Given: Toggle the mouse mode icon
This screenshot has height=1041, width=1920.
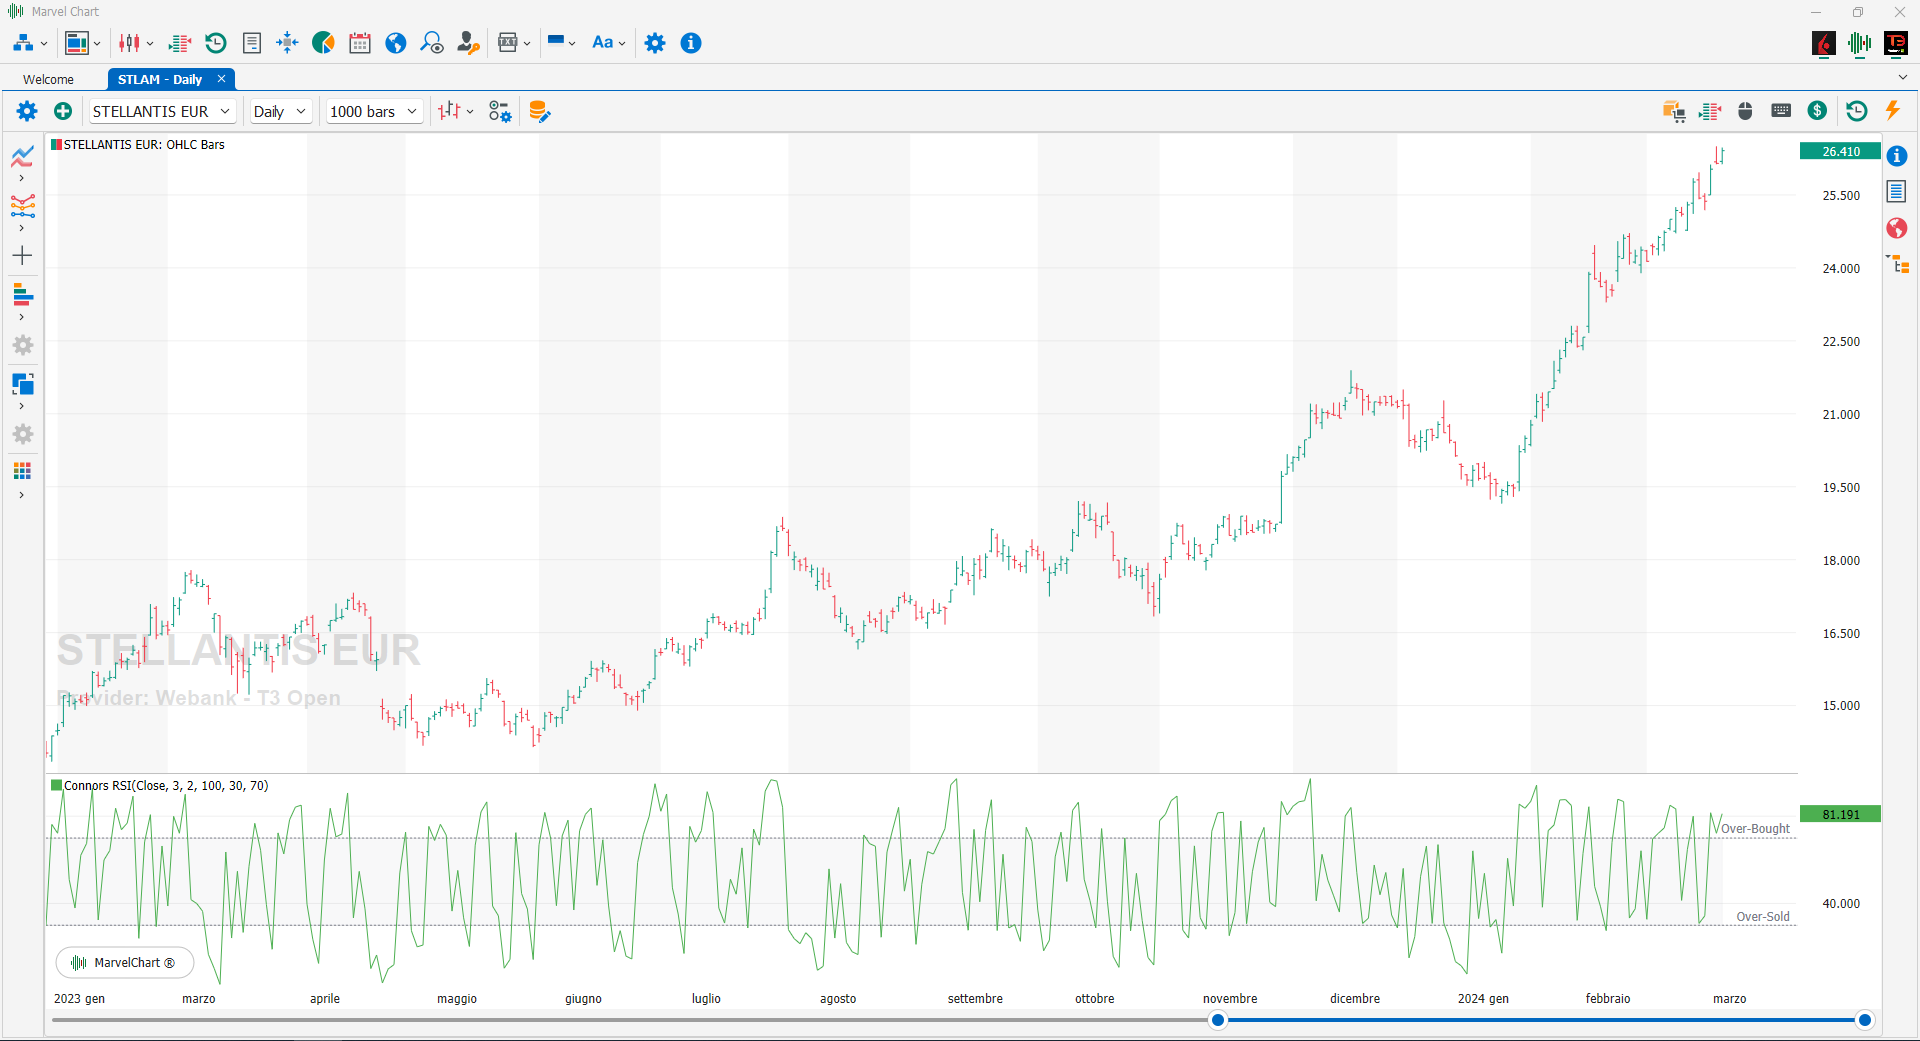Looking at the screenshot, I should [1745, 111].
